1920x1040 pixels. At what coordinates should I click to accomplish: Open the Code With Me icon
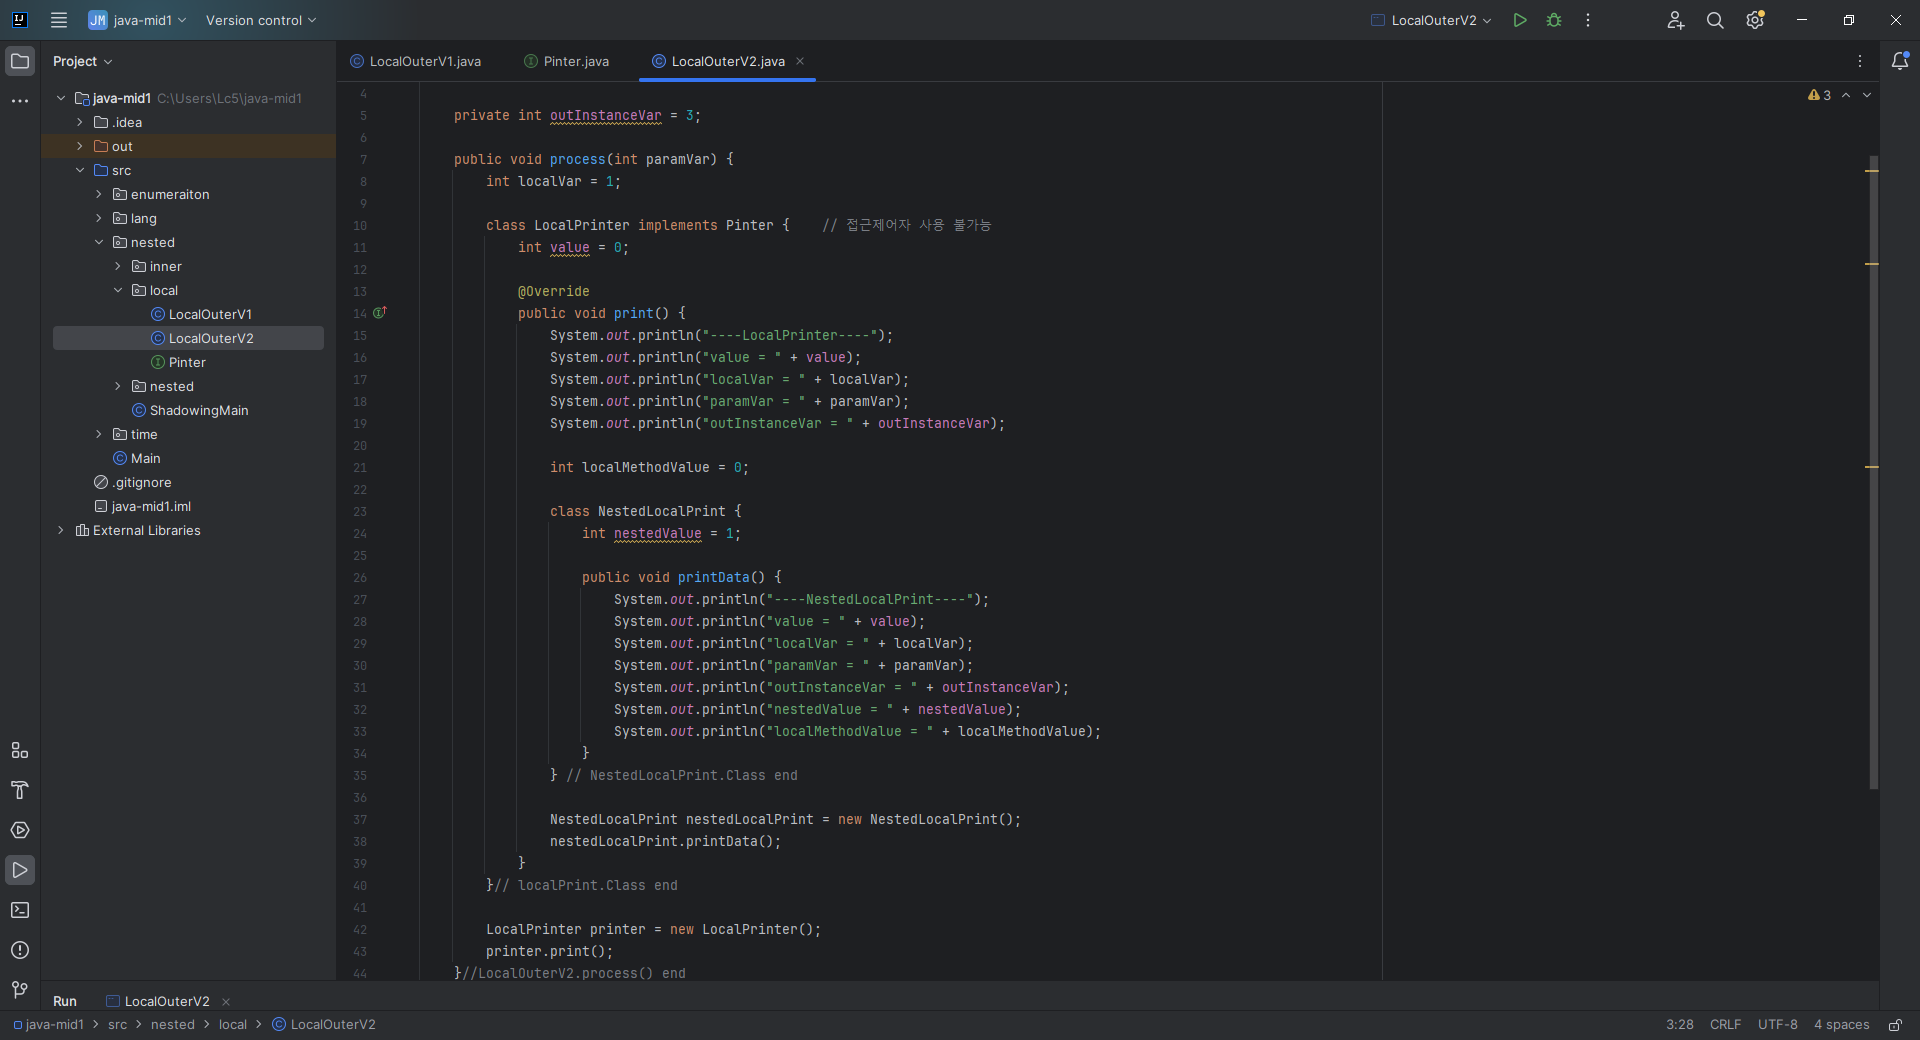point(1676,20)
